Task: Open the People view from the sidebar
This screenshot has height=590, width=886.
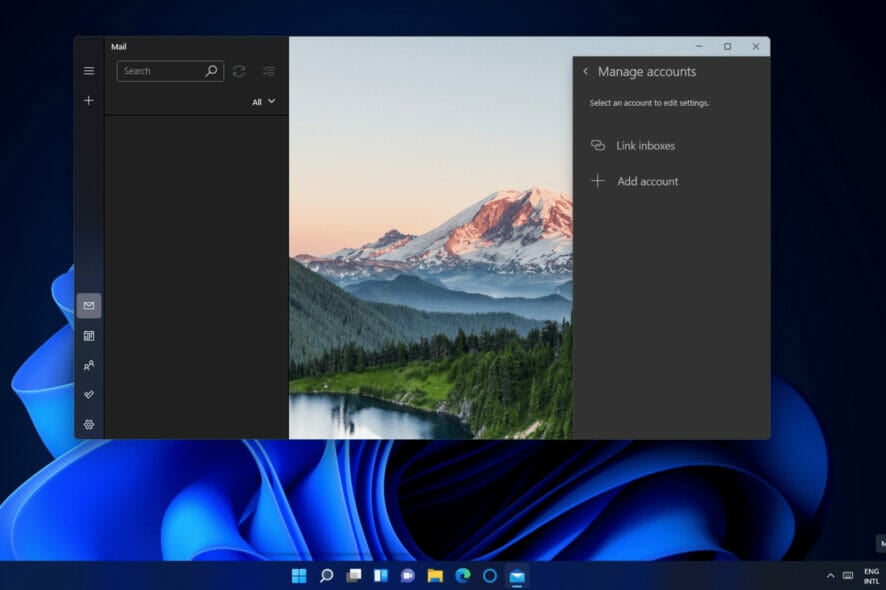Action: point(88,365)
